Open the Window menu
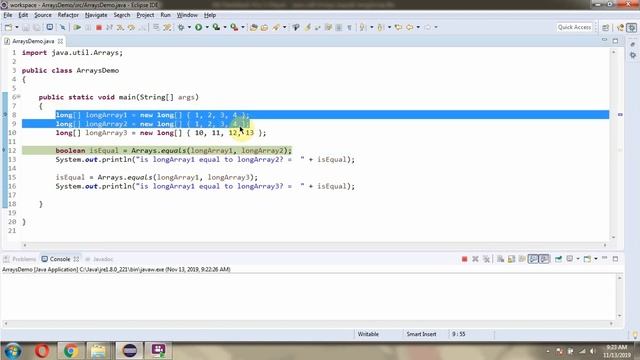Viewport: 640px width, 360px height. pos(187,15)
